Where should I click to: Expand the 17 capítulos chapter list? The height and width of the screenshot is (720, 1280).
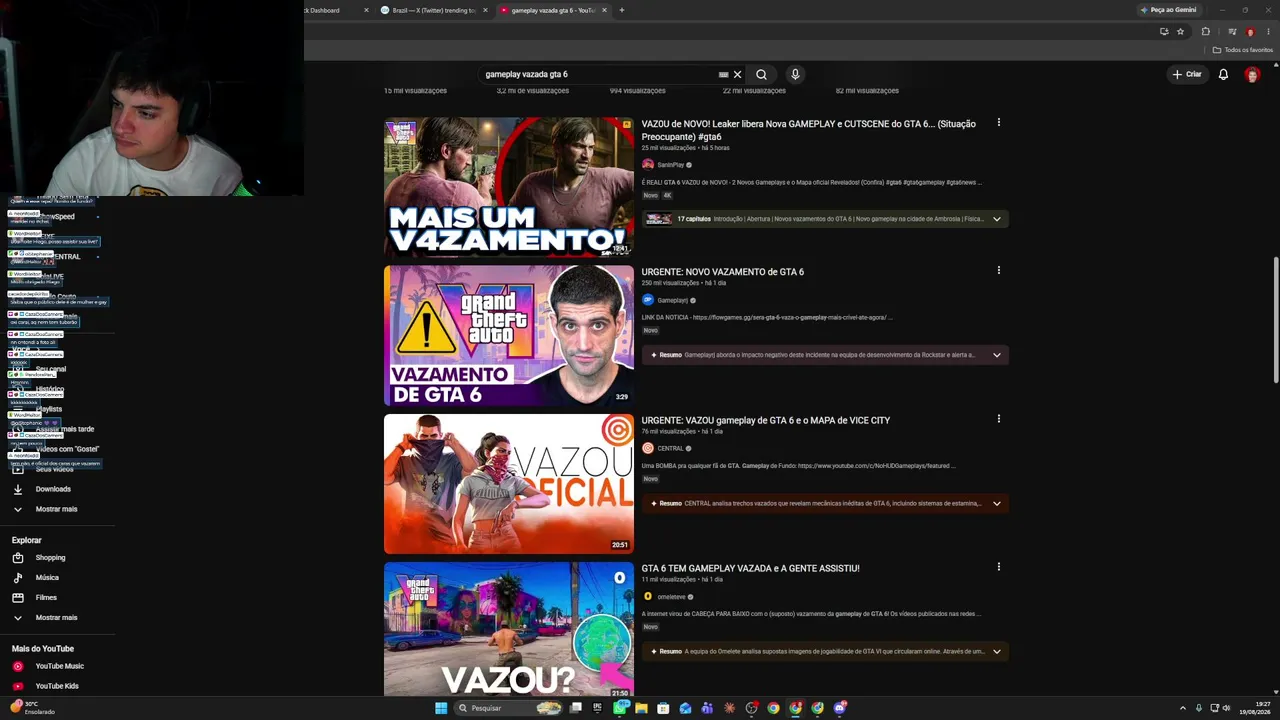tap(996, 219)
